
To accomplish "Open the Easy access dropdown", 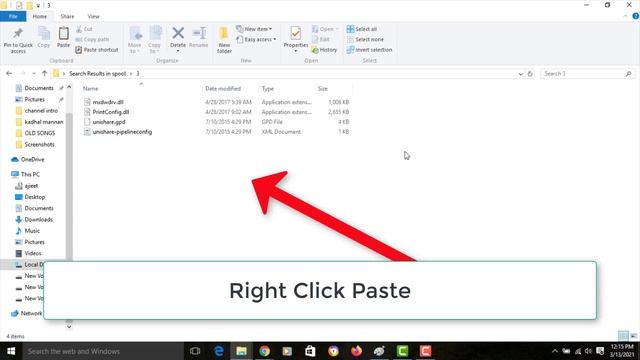I will [256, 40].
